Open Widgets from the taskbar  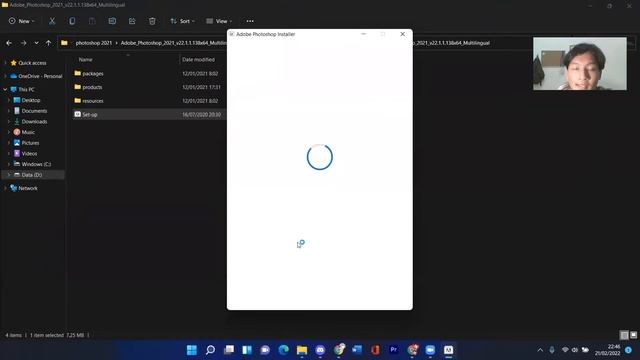point(247,350)
